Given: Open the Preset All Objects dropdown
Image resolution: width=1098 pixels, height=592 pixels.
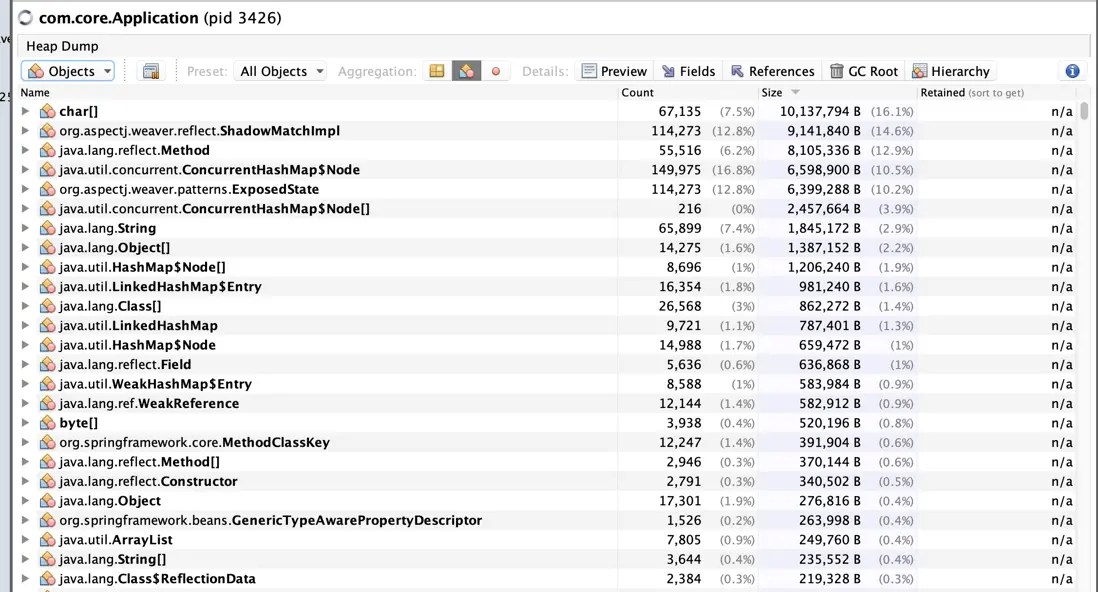Looking at the screenshot, I should [x=280, y=71].
